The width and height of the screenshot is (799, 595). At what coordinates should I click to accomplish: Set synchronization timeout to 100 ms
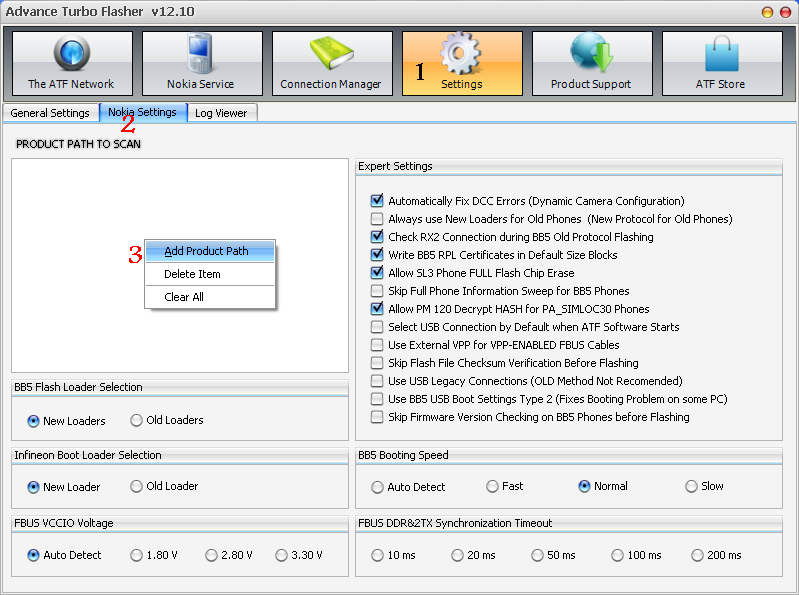coord(617,555)
